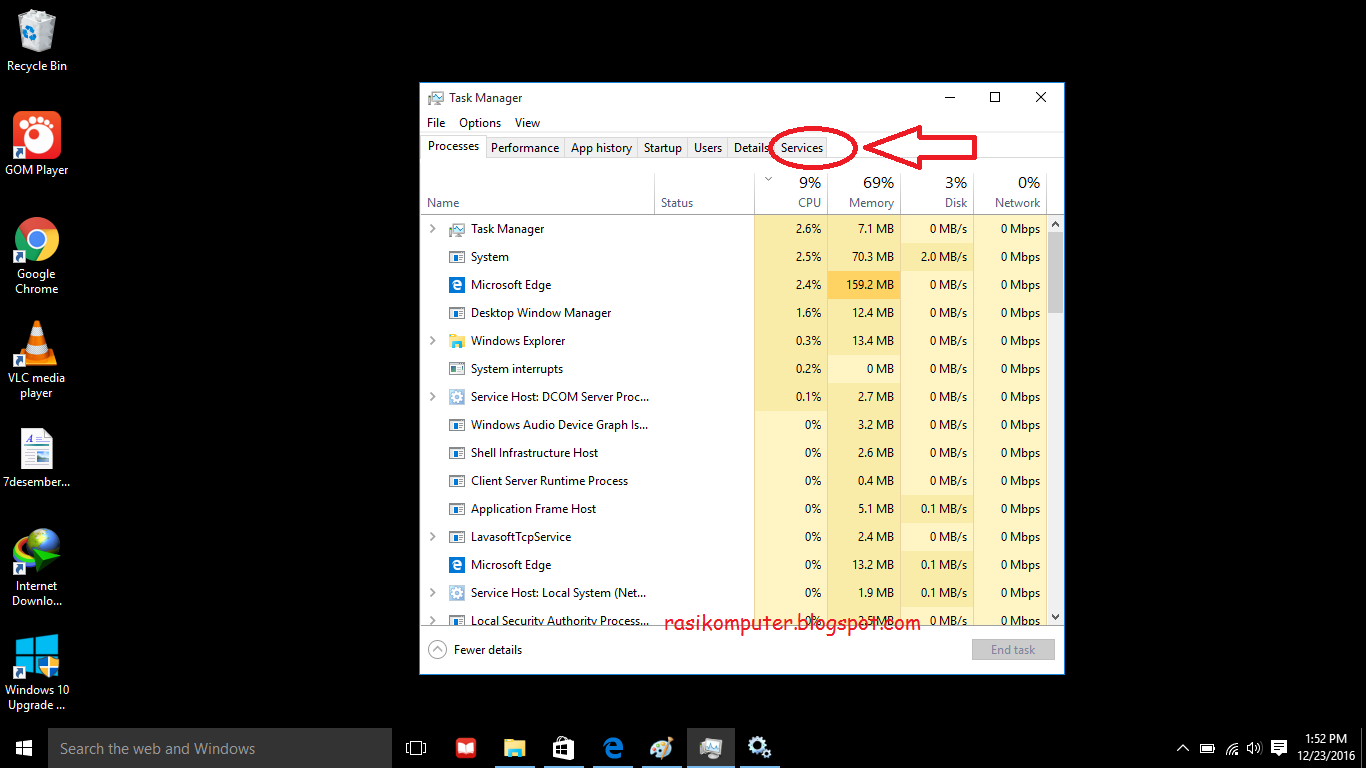Click the Edge icon of the 159.2 MB process

pos(457,285)
